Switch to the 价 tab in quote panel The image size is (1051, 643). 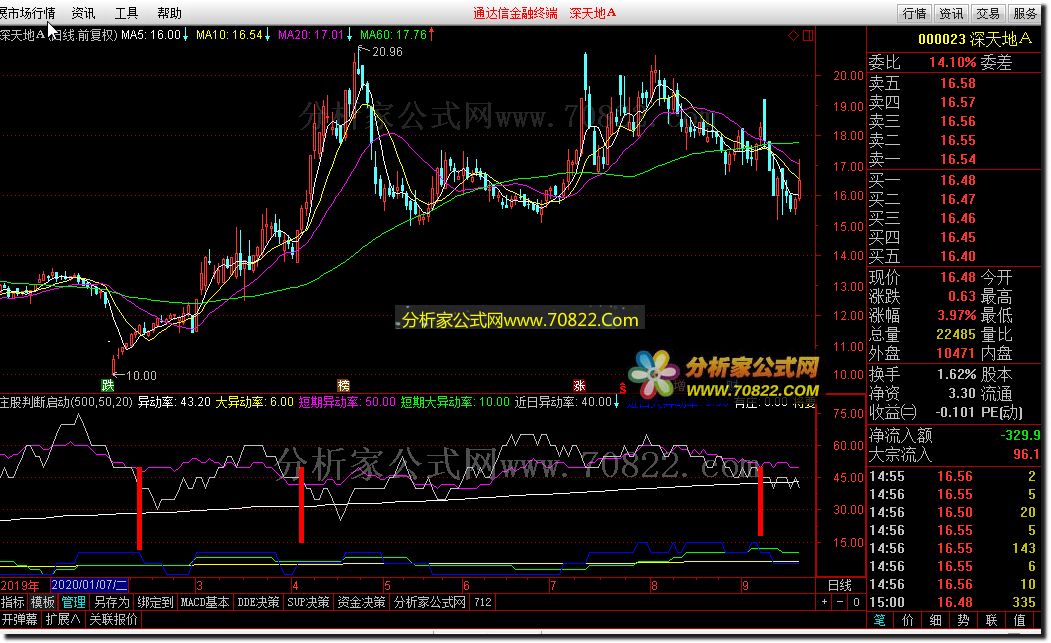pos(908,620)
